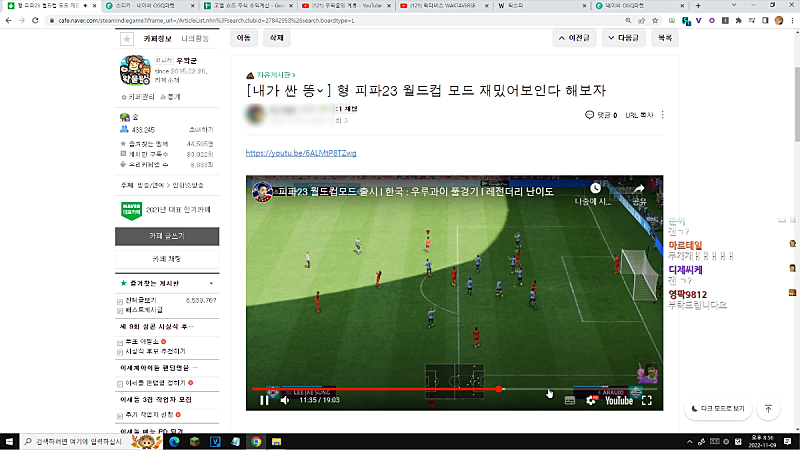This screenshot has width=800, height=450.
Task: Switch to the WAKTAVERSE YouTube tab
Action: coord(443,6)
